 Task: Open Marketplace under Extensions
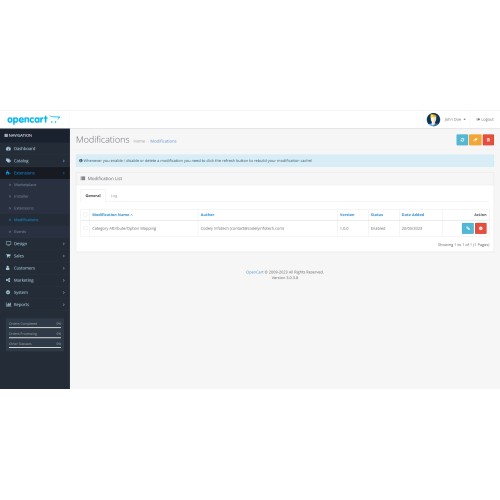pyautogui.click(x=25, y=185)
